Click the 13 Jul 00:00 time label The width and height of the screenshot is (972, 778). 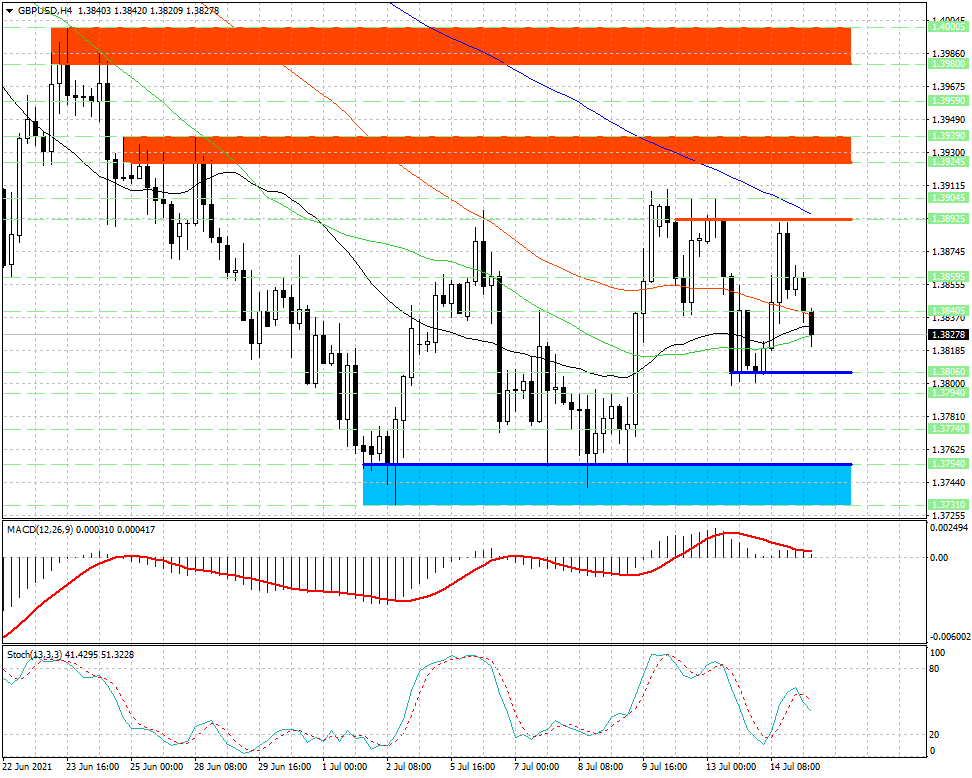732,767
